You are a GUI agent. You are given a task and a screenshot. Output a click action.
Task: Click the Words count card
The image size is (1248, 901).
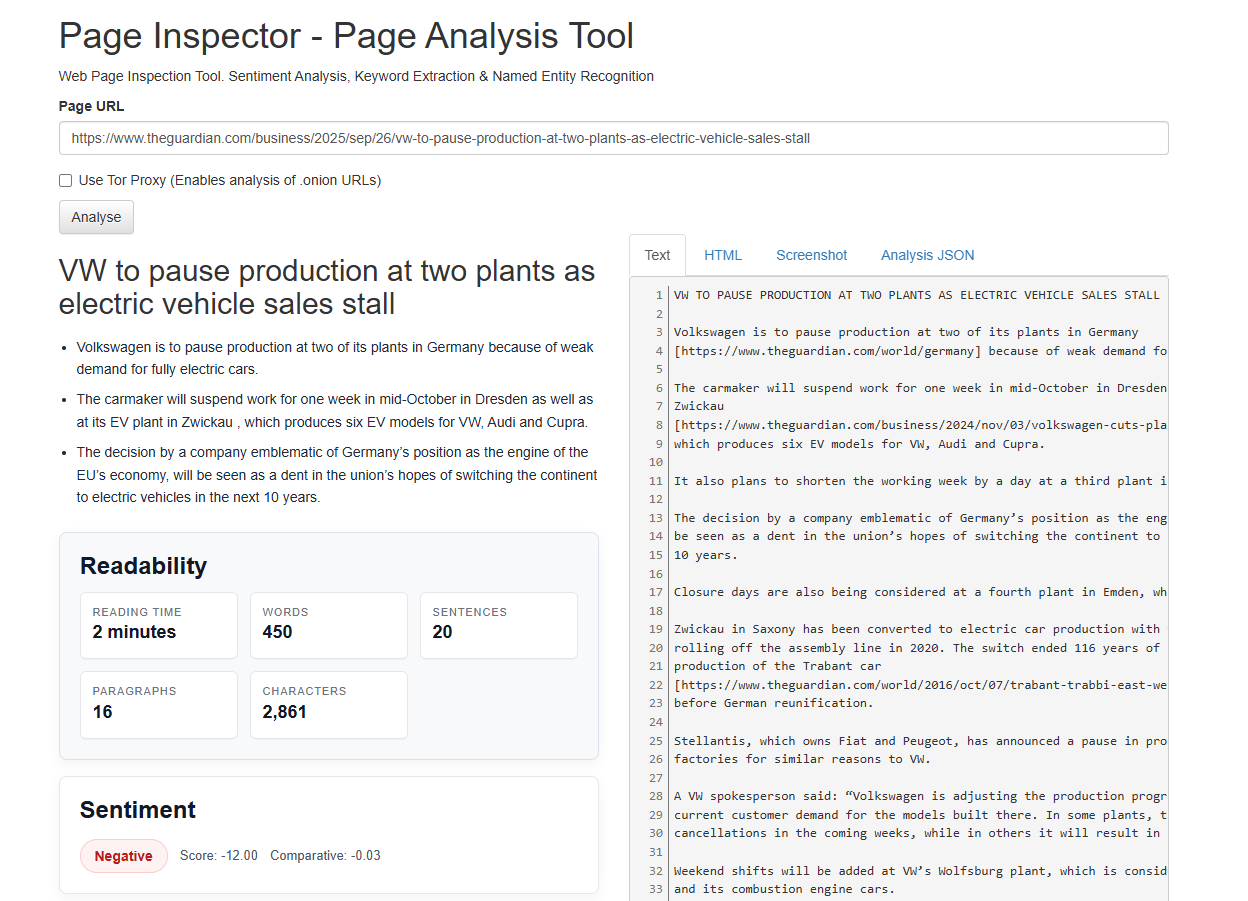pos(328,625)
